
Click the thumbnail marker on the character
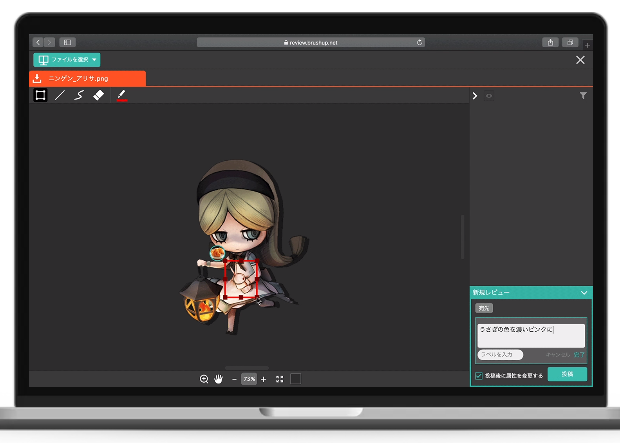(x=217, y=253)
